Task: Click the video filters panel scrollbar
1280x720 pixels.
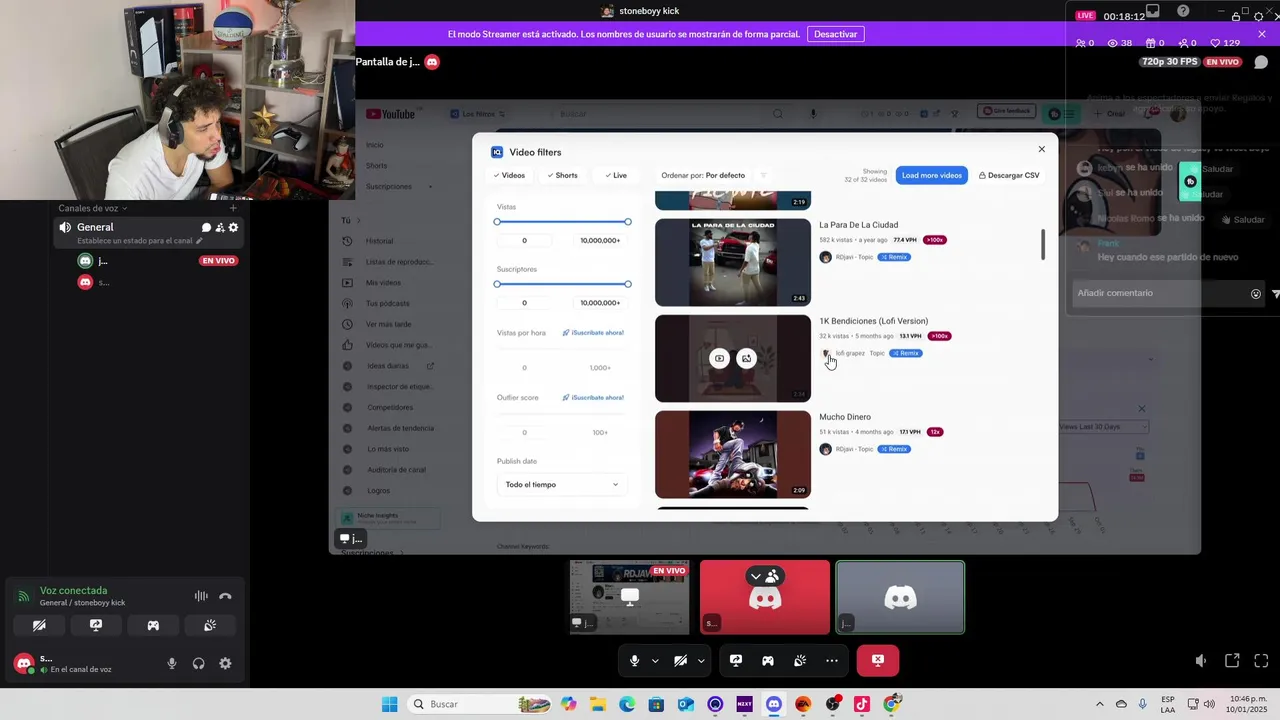Action: point(1043,244)
